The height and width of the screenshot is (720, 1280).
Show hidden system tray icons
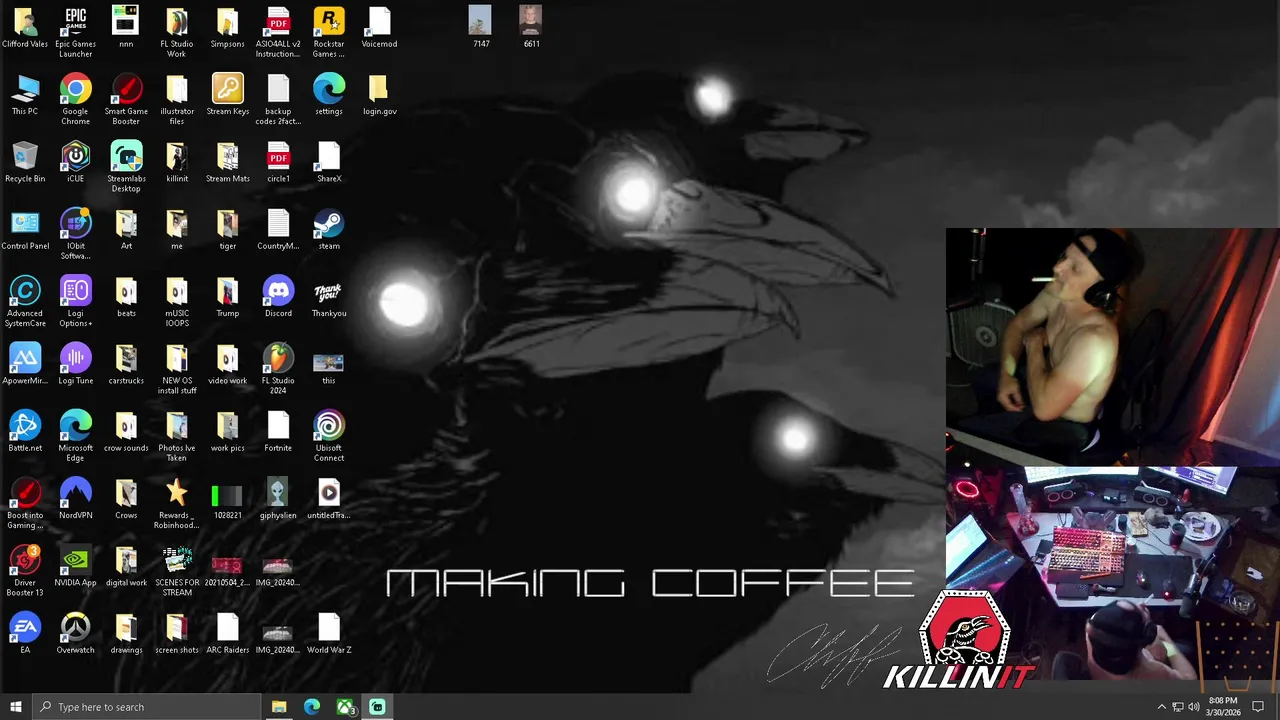(1161, 707)
